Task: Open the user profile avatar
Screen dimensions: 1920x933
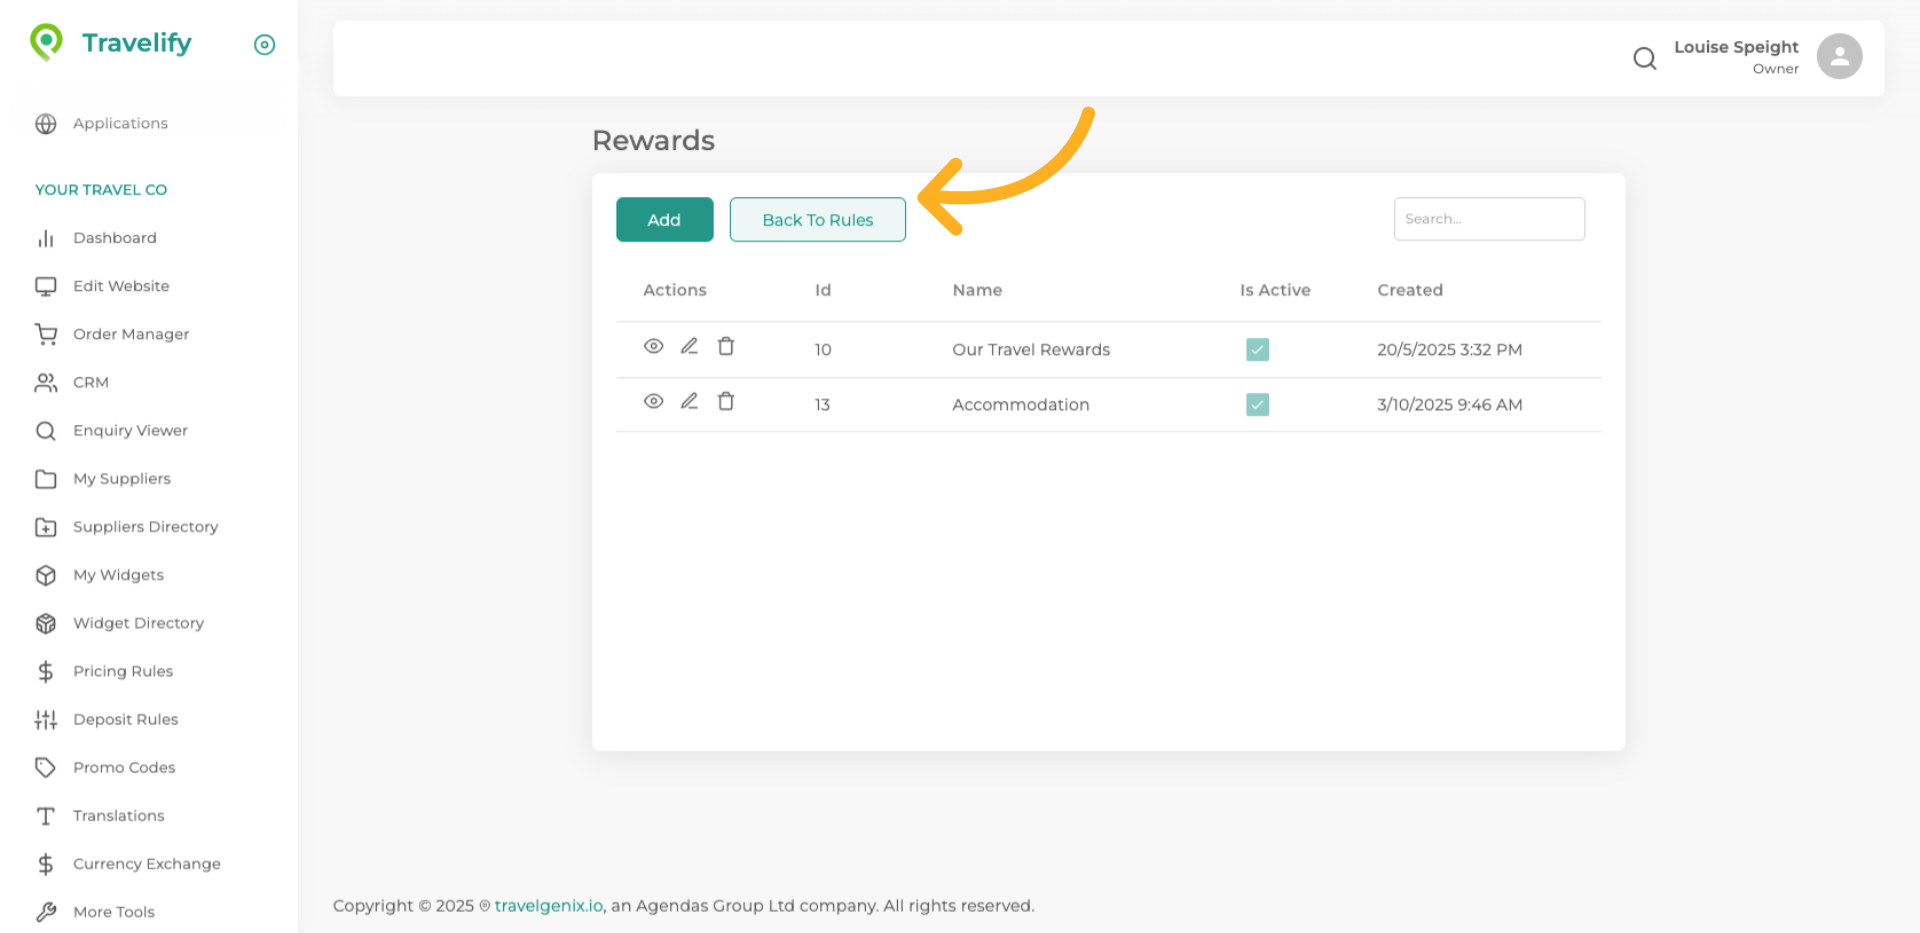Action: (1839, 56)
